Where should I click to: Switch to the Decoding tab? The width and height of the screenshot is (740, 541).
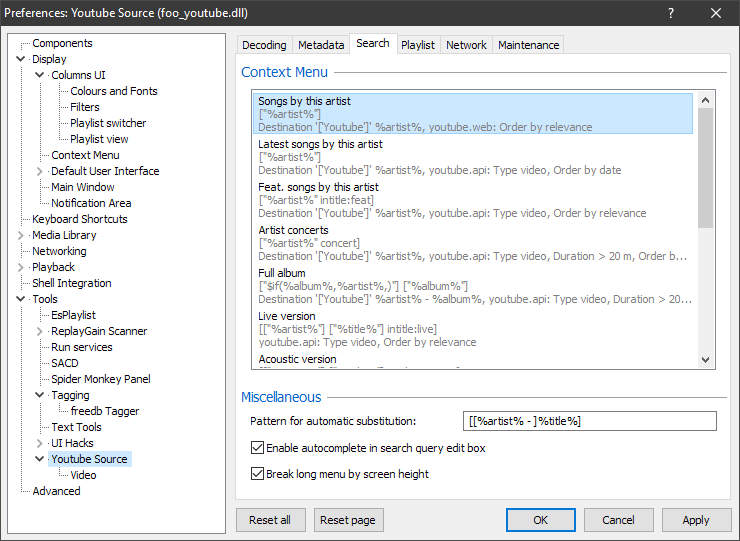pos(264,45)
